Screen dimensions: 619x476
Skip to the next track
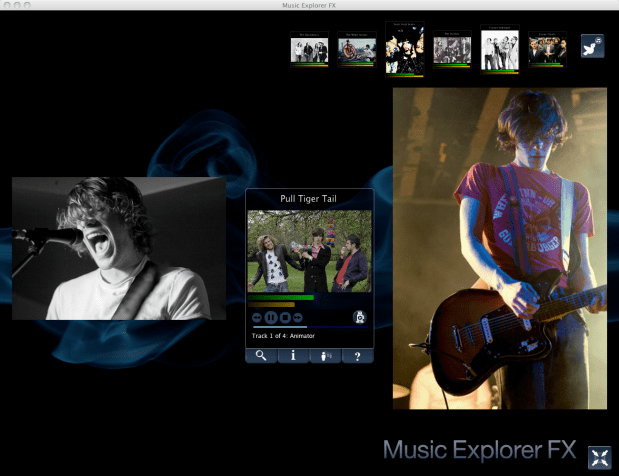297,316
